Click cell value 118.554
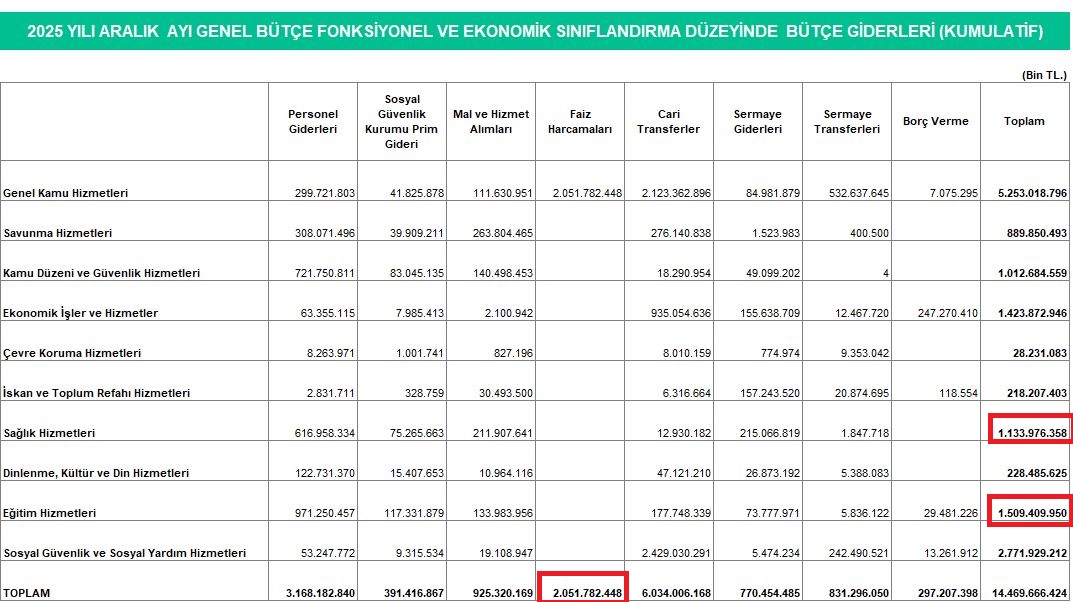 coord(958,393)
